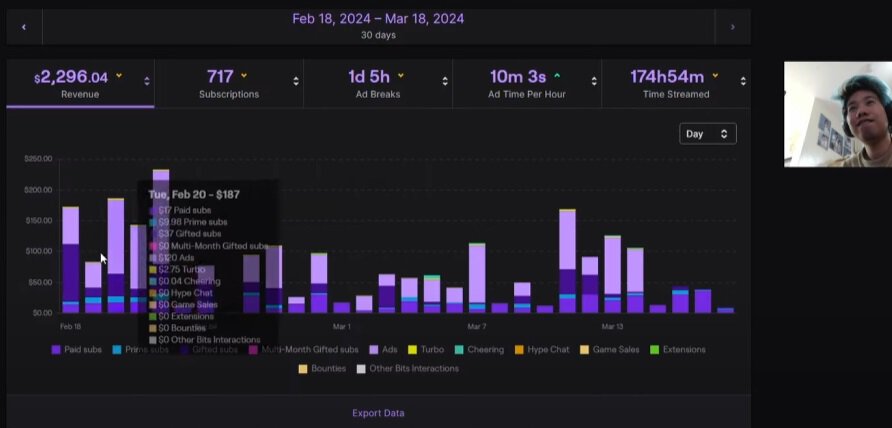The height and width of the screenshot is (428, 892).
Task: Toggle Cheering series visibility in legend
Action: [x=476, y=350]
